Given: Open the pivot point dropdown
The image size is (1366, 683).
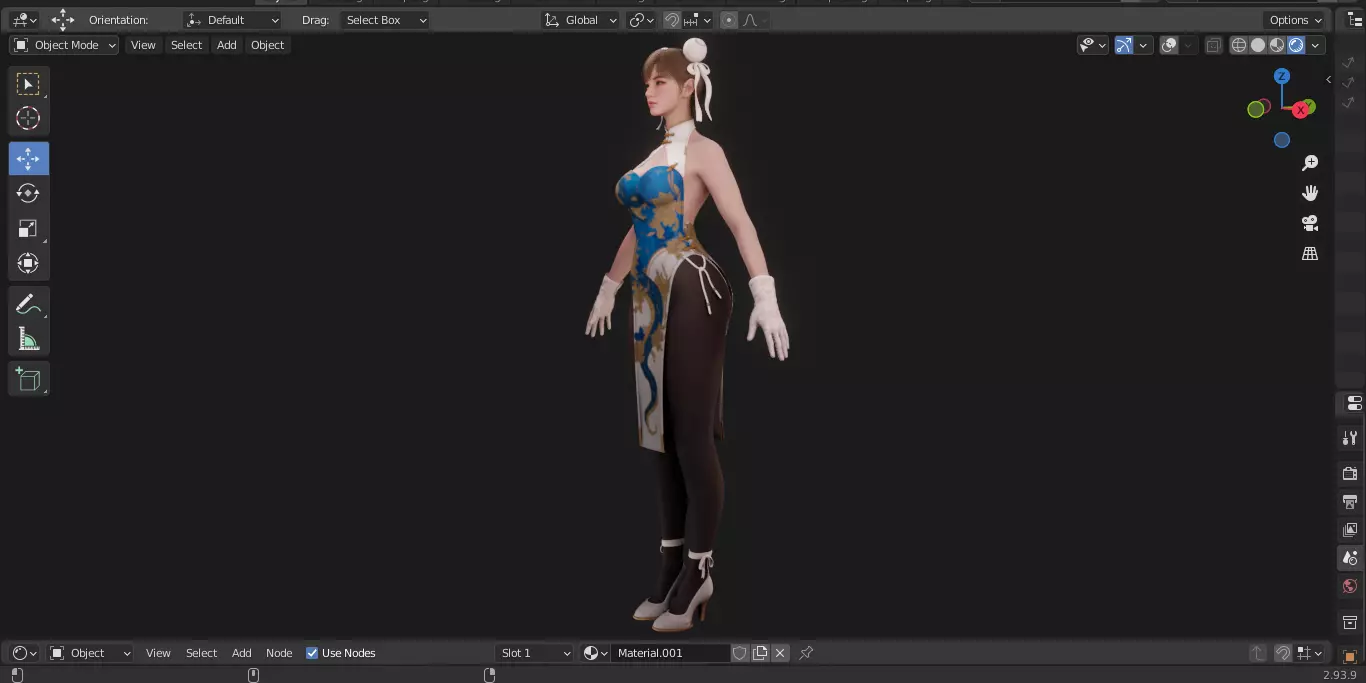Looking at the screenshot, I should click(642, 20).
